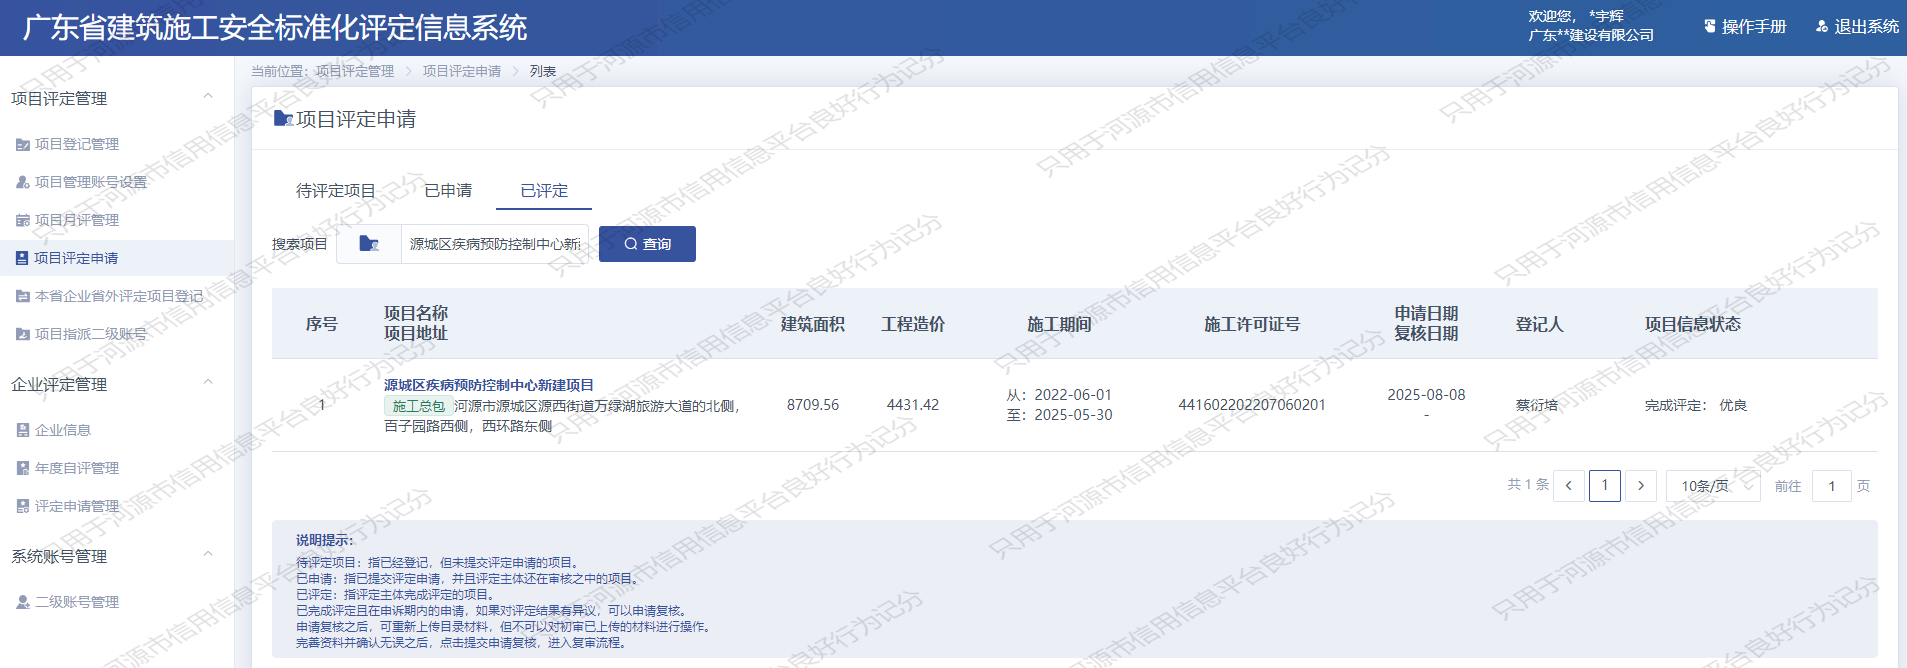Click status text 完成评定: 优良
This screenshot has height=668, width=1907.
pyautogui.click(x=1696, y=405)
